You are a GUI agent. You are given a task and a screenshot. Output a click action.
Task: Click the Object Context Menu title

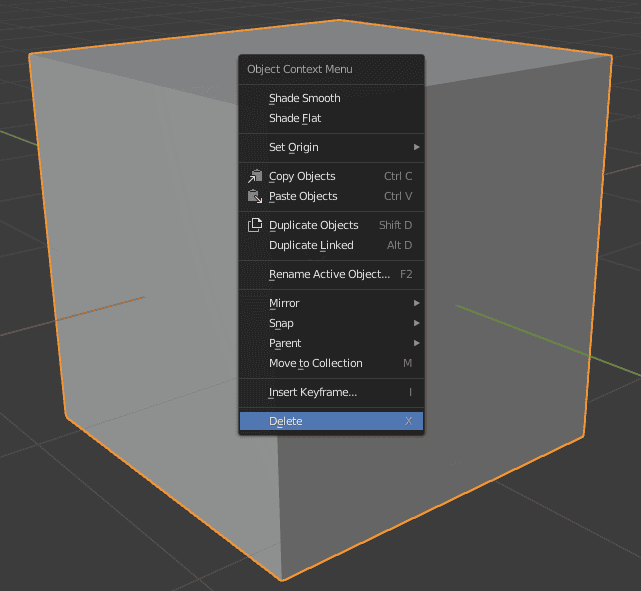(300, 69)
